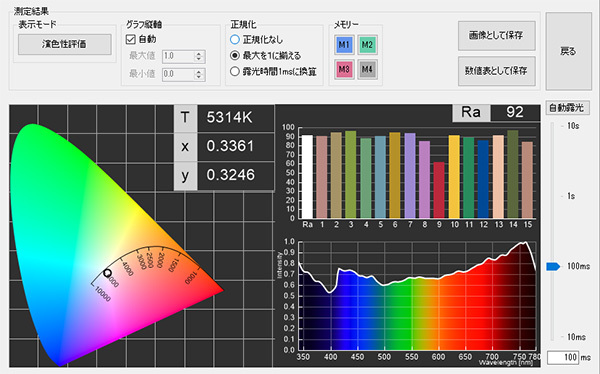Click the 4000 label on blackbody locus
The width and height of the screenshot is (600, 374).
[x=128, y=268]
